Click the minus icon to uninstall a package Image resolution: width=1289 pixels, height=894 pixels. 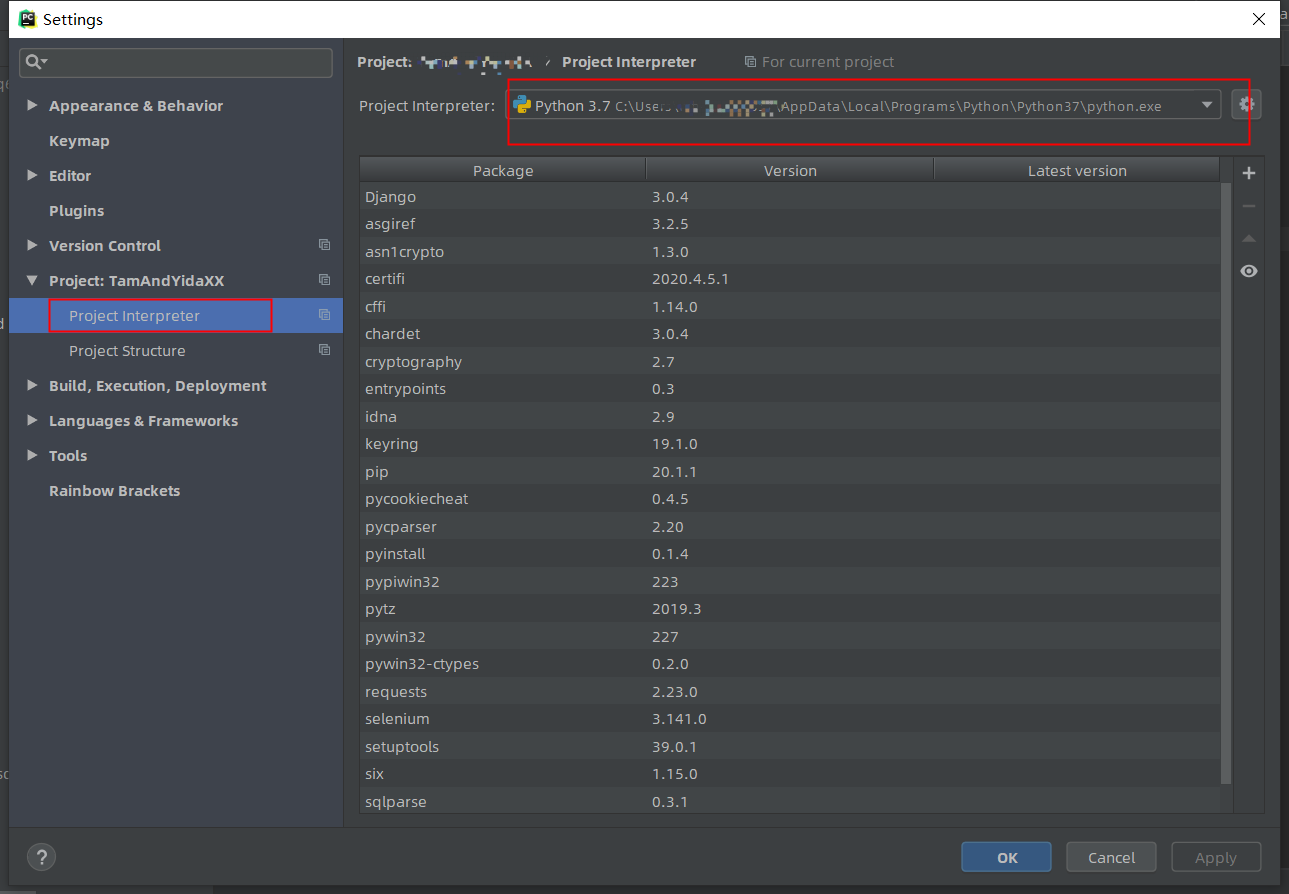[1248, 205]
